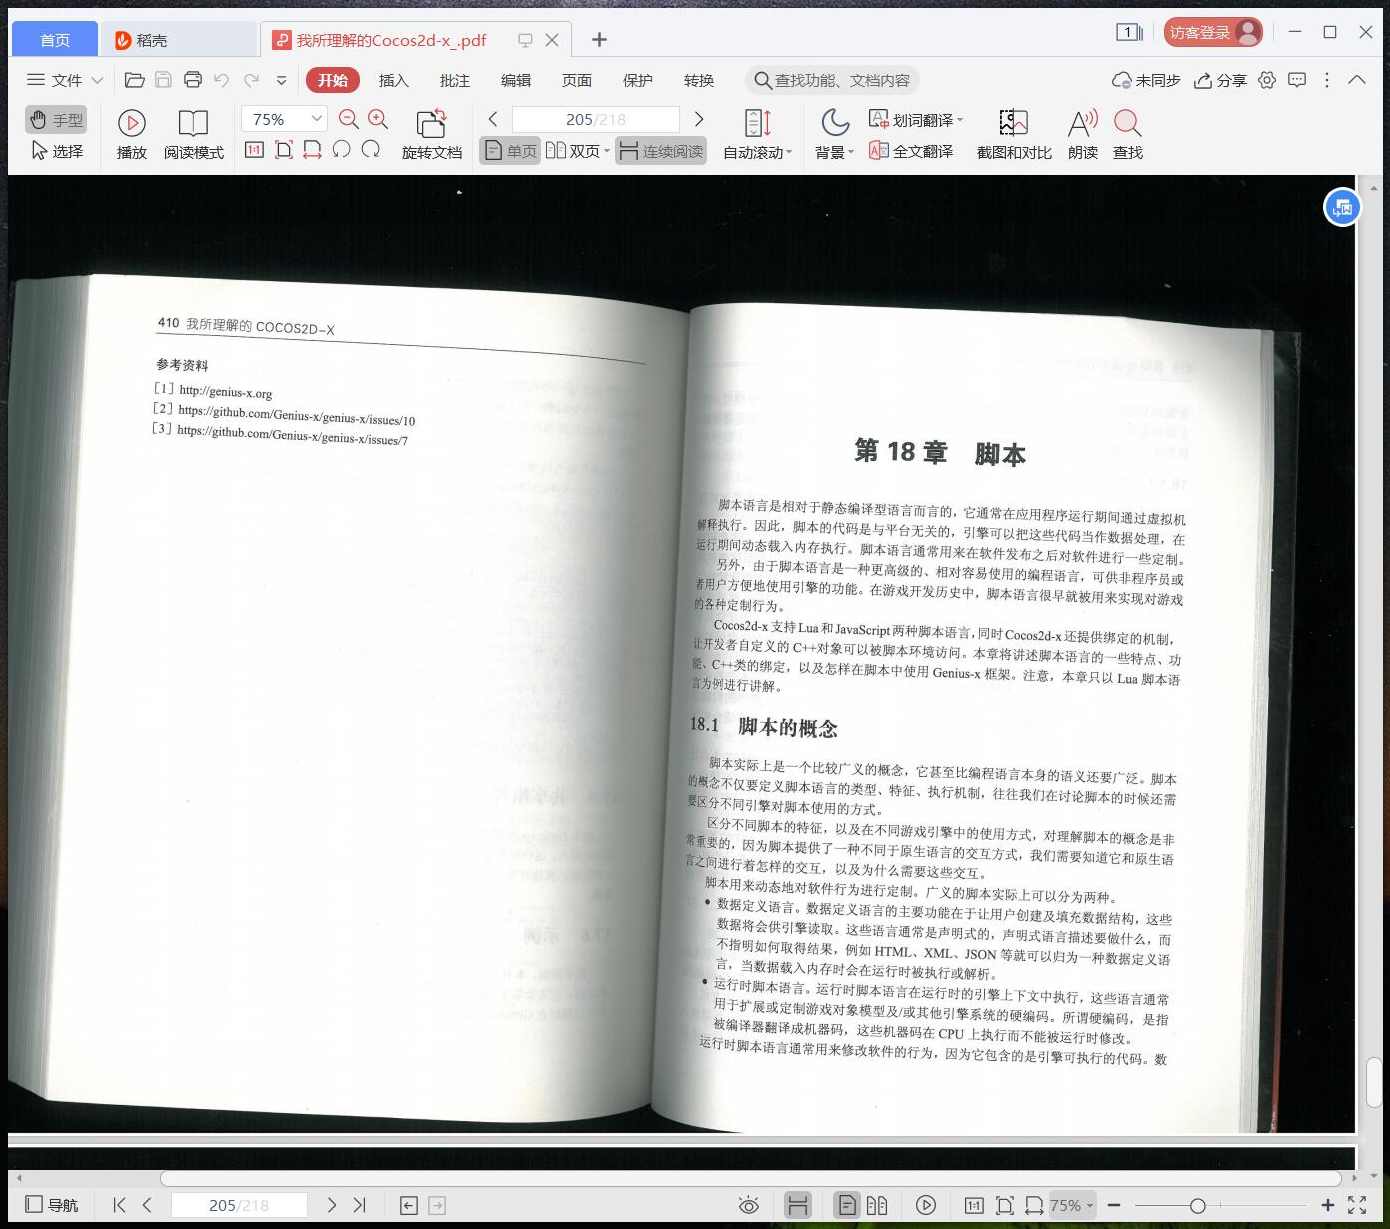This screenshot has height=1229, width=1390.
Task: Click the 播放 play slideshow icon
Action: point(131,133)
